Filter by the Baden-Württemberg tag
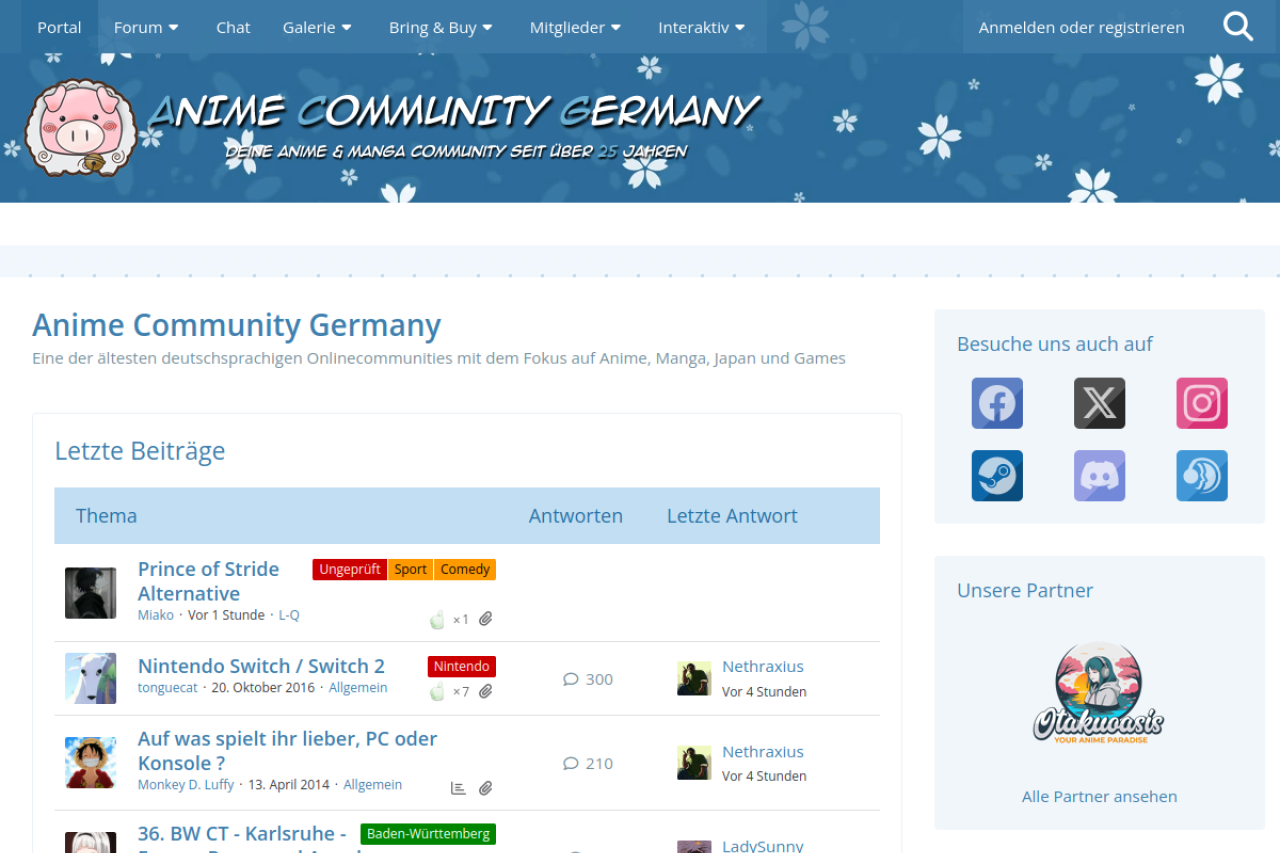Viewport: 1280px width, 853px height. pyautogui.click(x=428, y=834)
